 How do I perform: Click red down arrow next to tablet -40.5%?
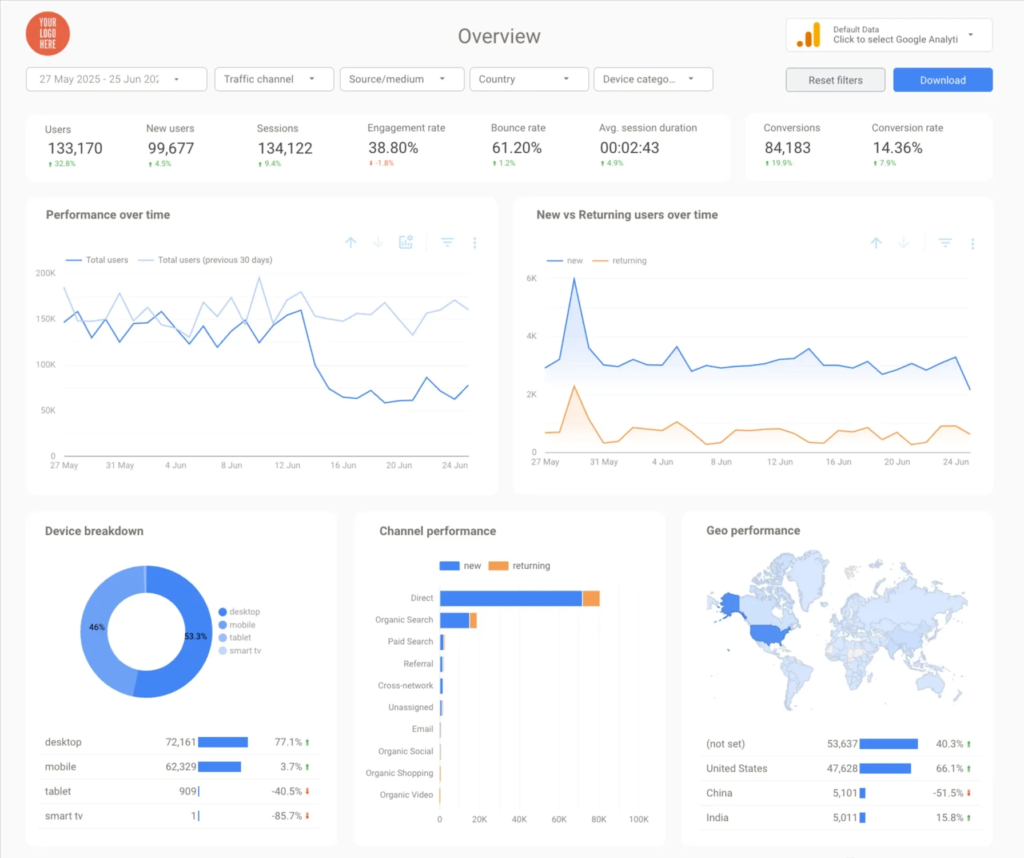[x=308, y=791]
